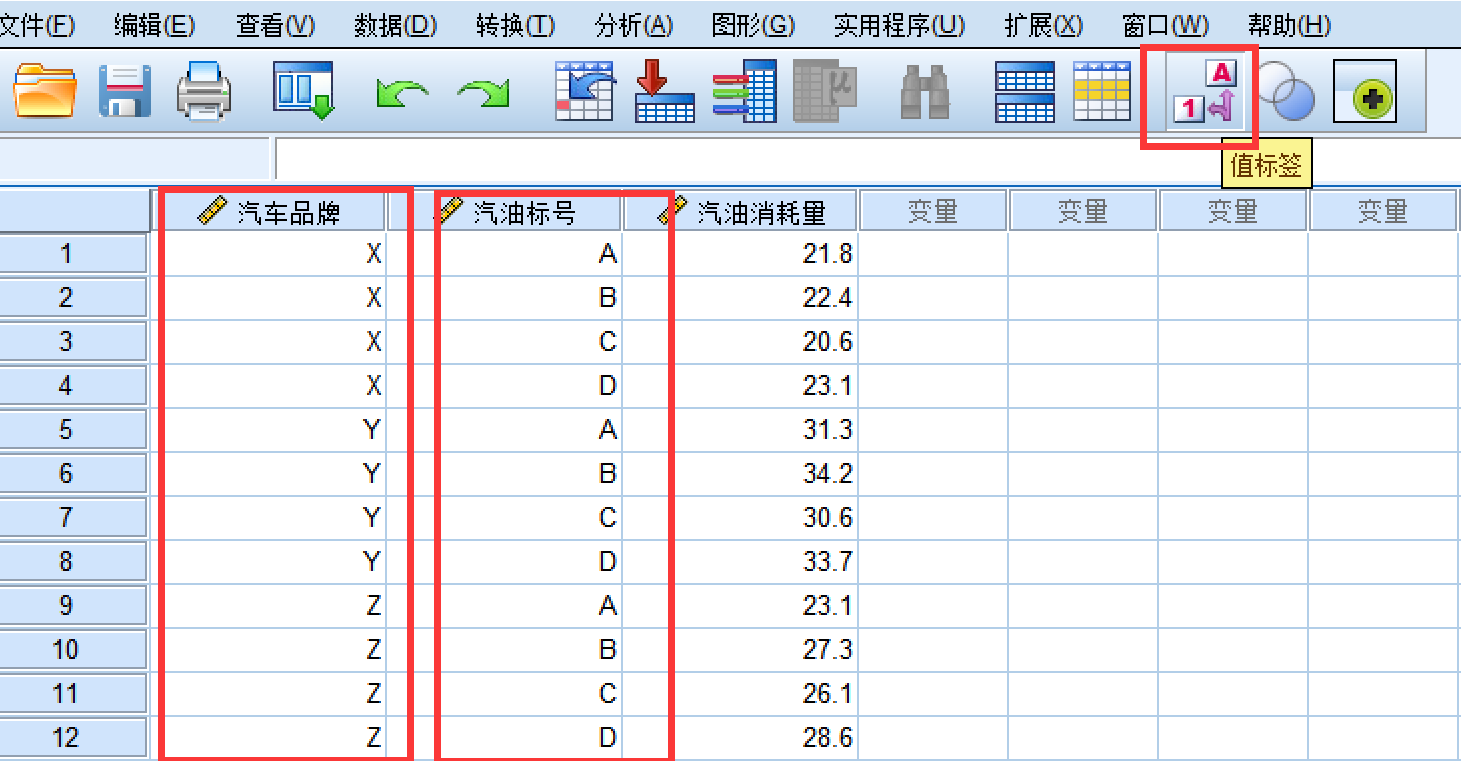
Task: Click 汽车品牌 cell in row 6
Action: tap(270, 474)
